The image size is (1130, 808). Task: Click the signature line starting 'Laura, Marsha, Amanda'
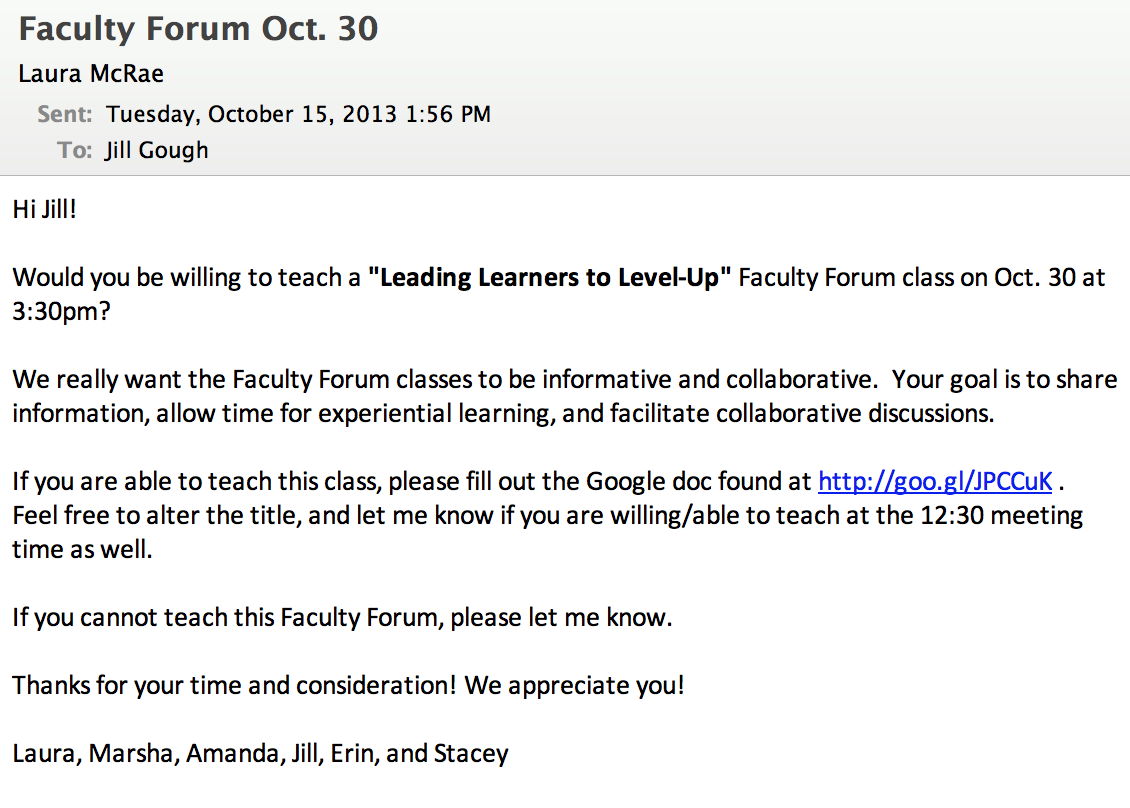(x=260, y=753)
